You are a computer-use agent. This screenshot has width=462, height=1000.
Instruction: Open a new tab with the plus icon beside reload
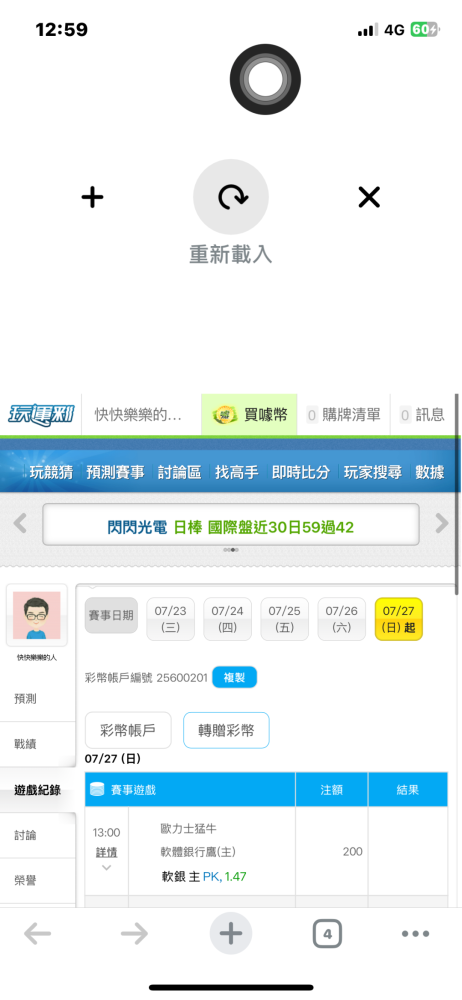coord(93,197)
